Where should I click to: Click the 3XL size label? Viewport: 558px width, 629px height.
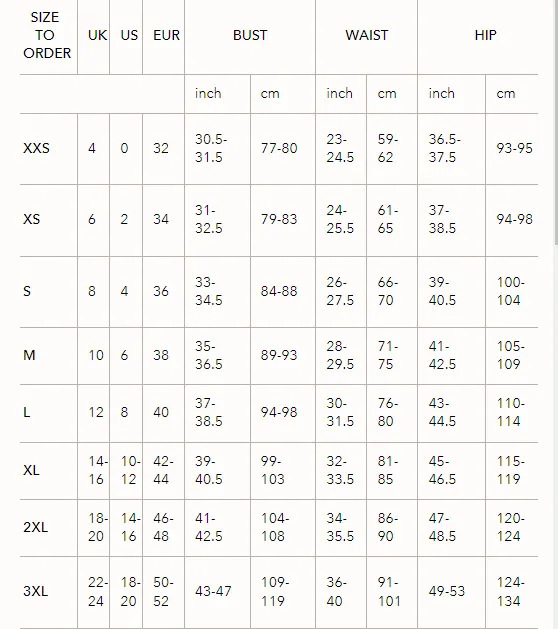tap(36, 591)
